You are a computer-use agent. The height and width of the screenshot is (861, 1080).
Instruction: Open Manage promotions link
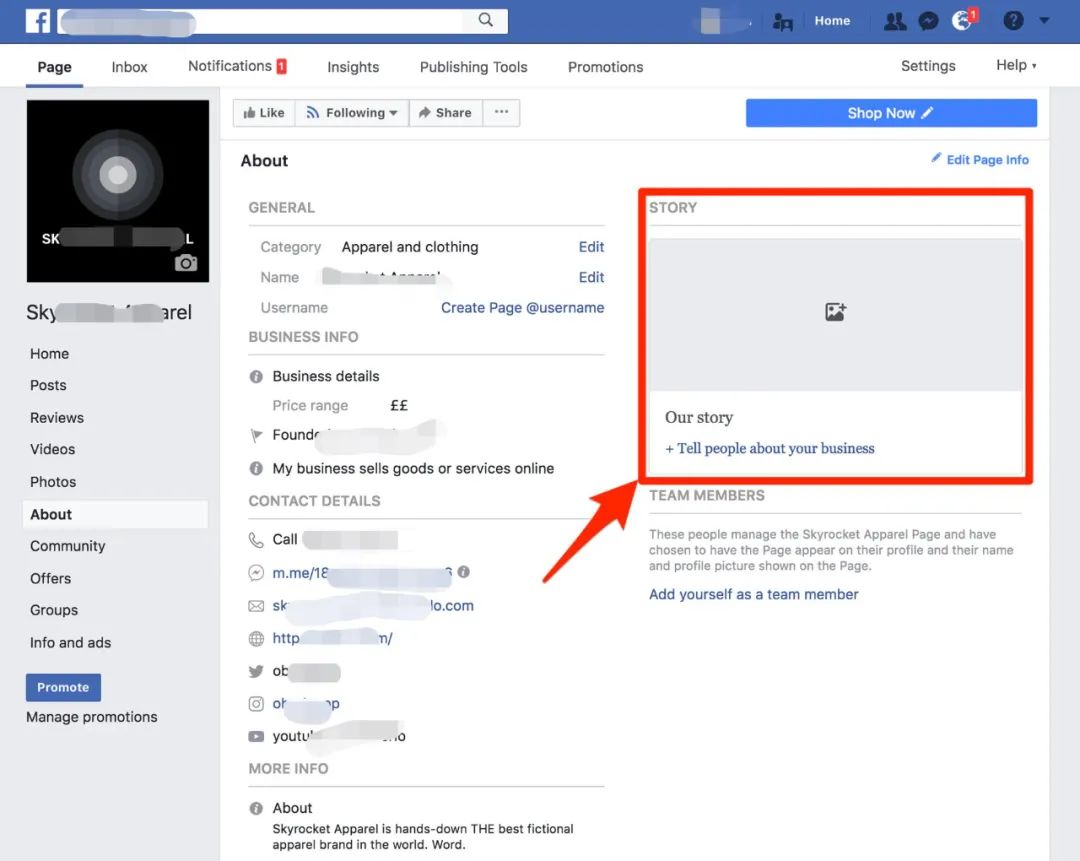pyautogui.click(x=92, y=717)
